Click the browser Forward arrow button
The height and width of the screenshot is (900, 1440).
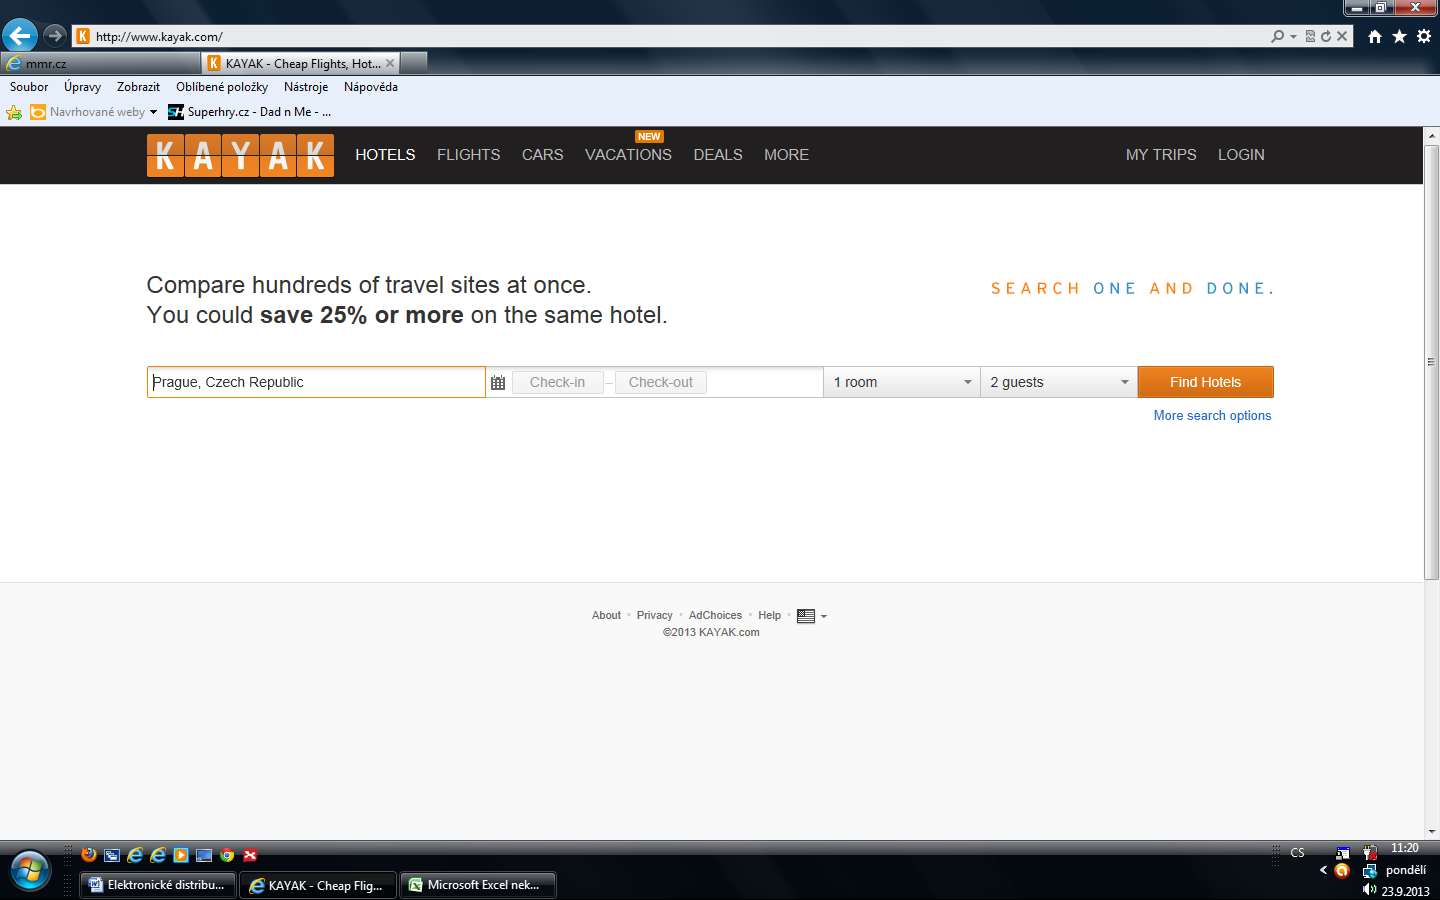click(x=55, y=36)
